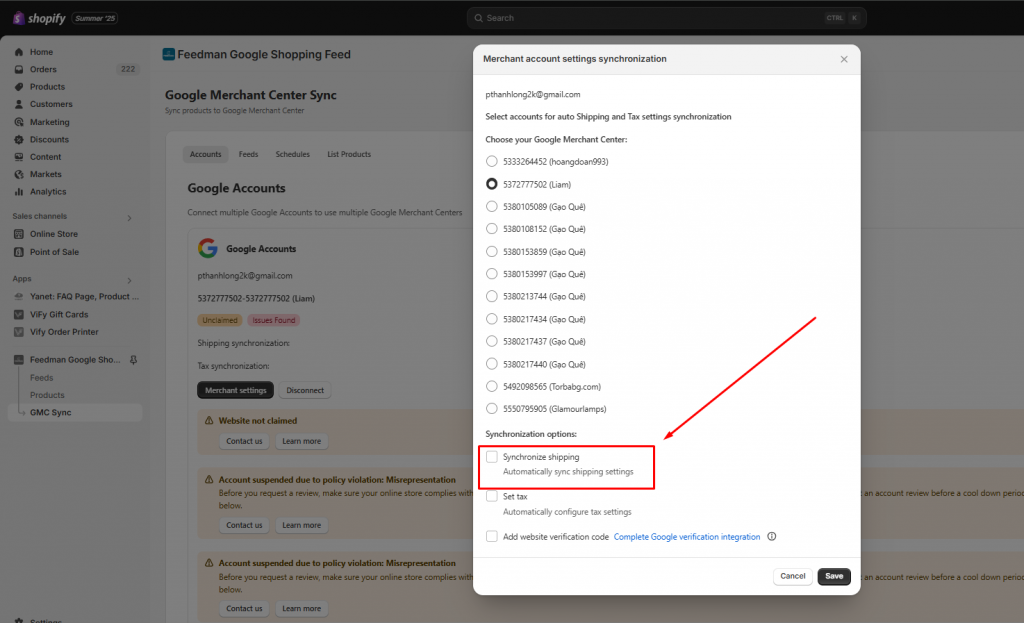Image resolution: width=1024 pixels, height=623 pixels.
Task: Click the Merchant settings button
Action: (236, 391)
